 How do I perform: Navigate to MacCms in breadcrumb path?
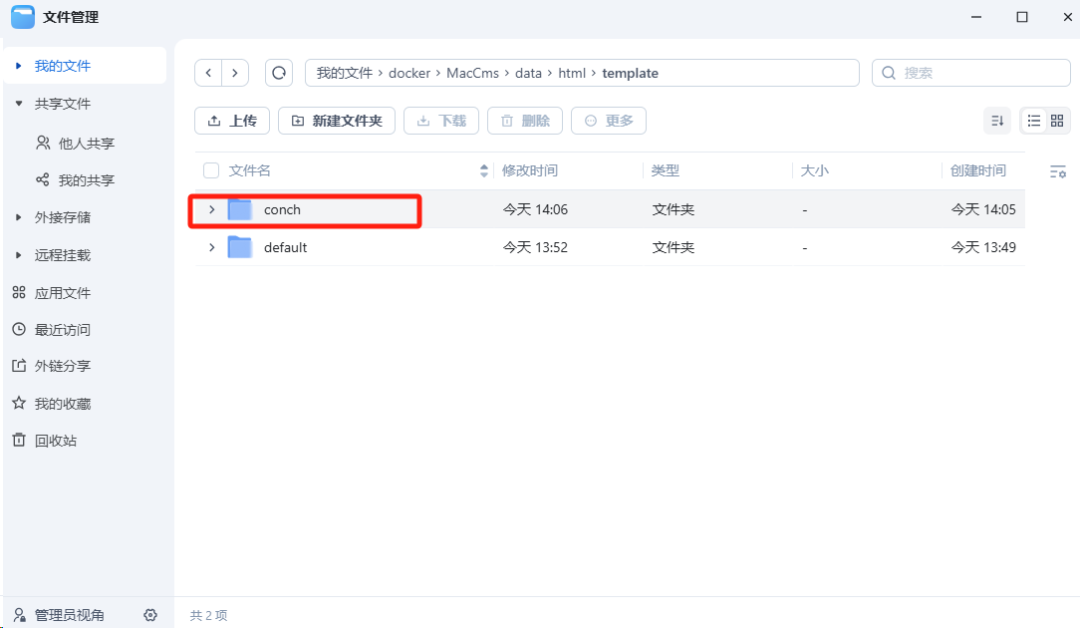click(472, 73)
